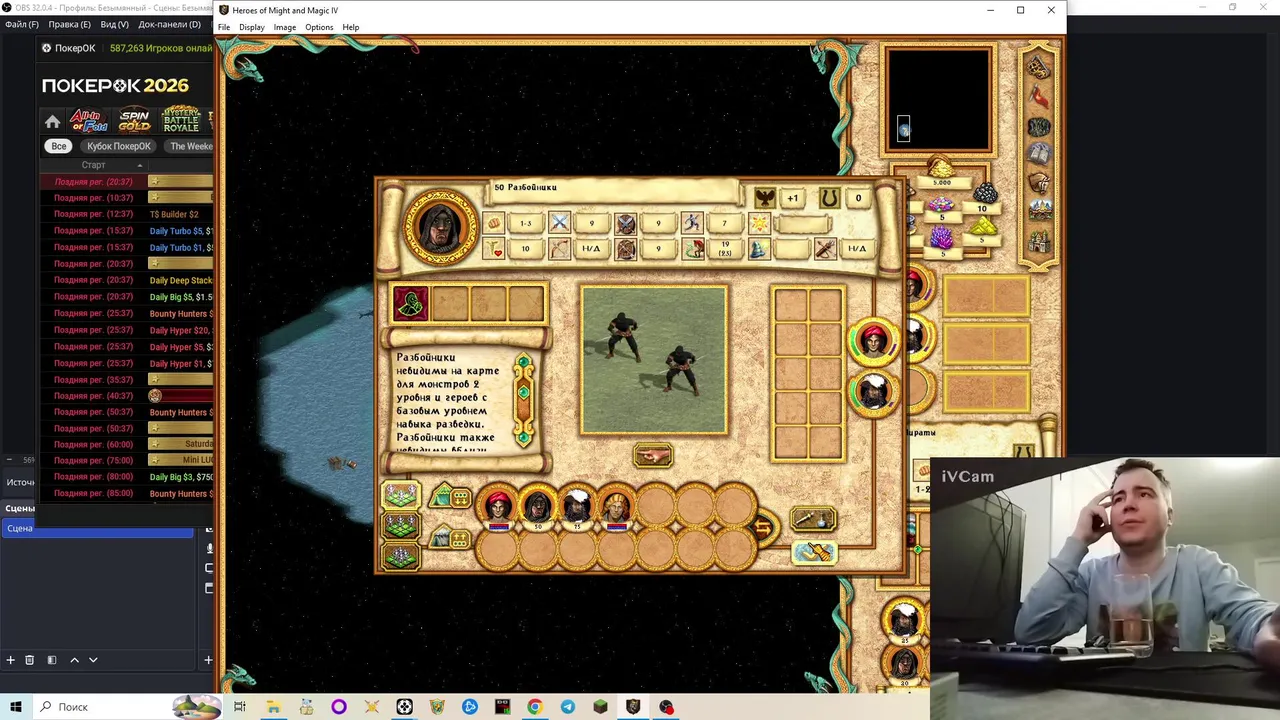Click the running figure speed icon
This screenshot has height=720, width=1280.
pos(692,223)
